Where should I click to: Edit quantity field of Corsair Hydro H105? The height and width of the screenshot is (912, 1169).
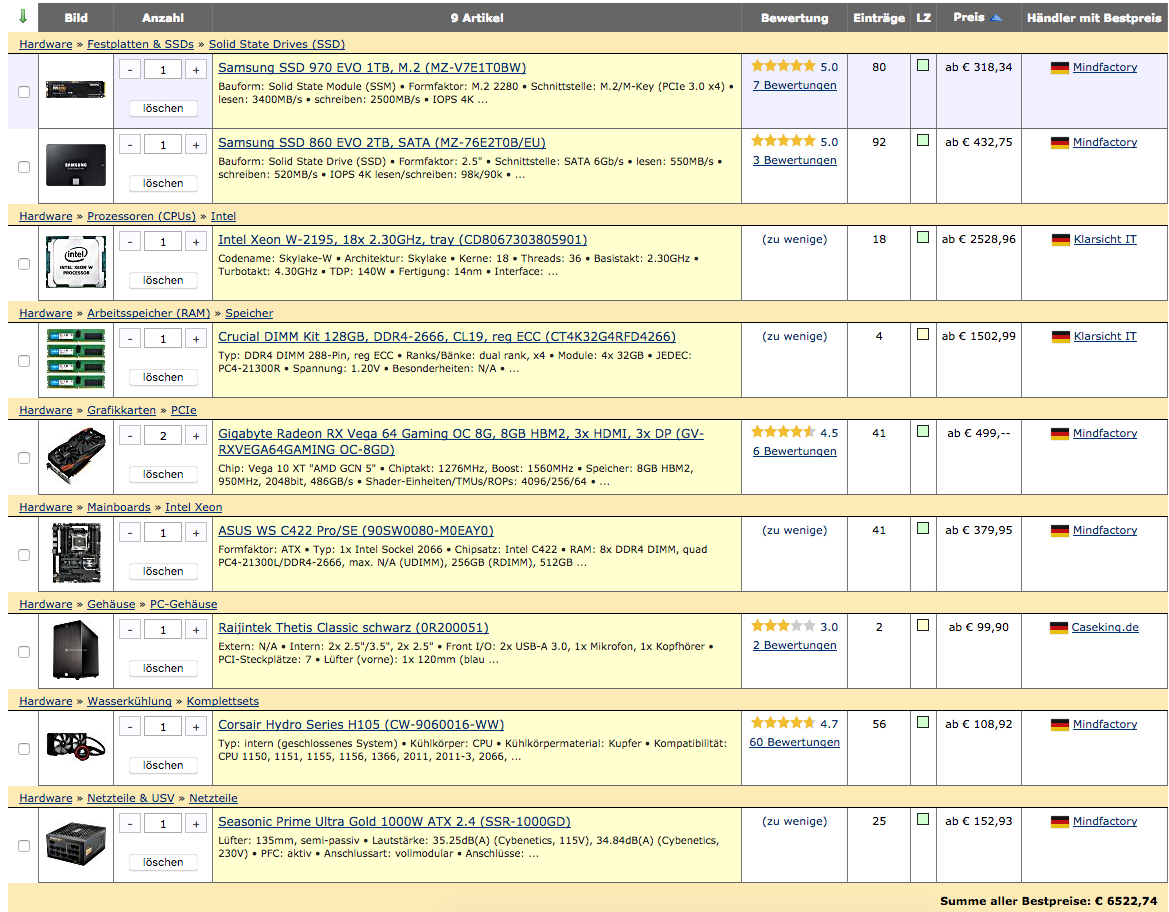[x=163, y=727]
